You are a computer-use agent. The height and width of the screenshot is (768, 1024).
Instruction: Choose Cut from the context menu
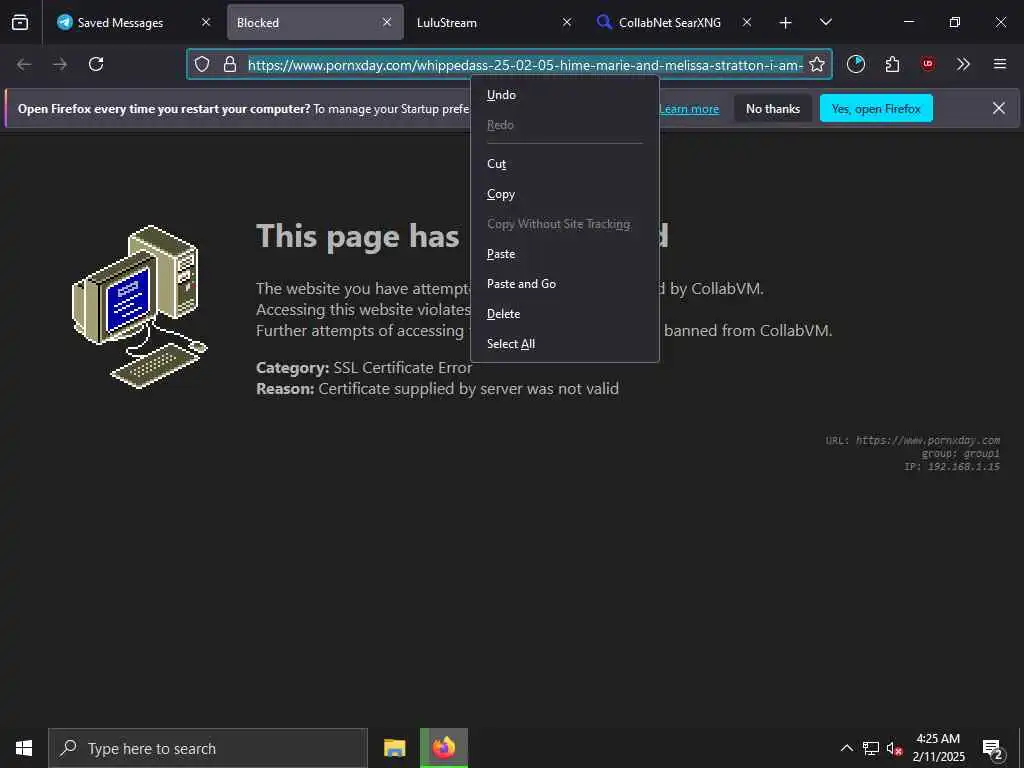point(565,164)
